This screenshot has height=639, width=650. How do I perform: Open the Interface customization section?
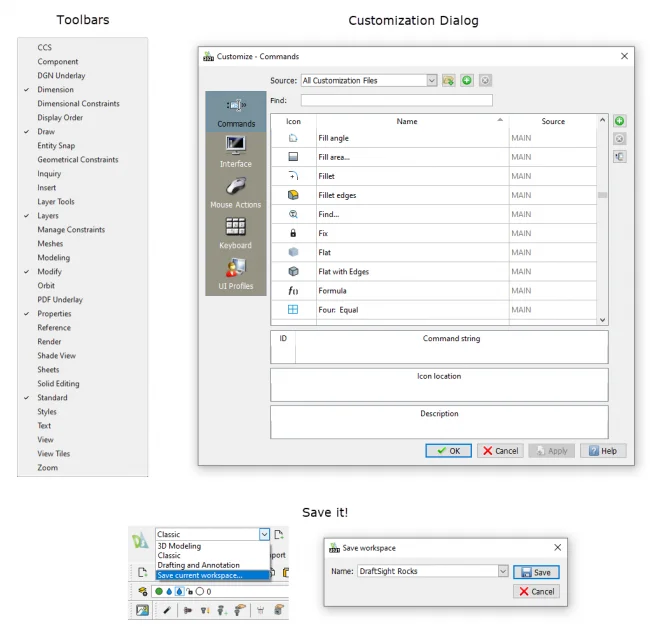(236, 152)
